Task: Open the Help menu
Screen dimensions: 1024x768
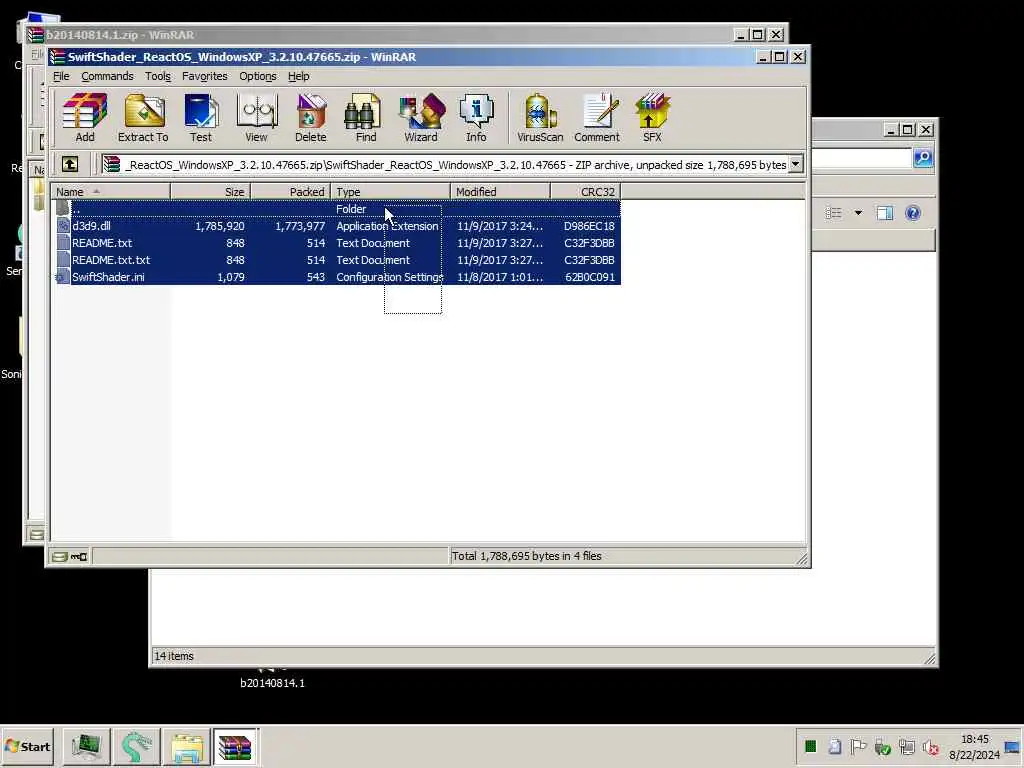Action: 298,76
